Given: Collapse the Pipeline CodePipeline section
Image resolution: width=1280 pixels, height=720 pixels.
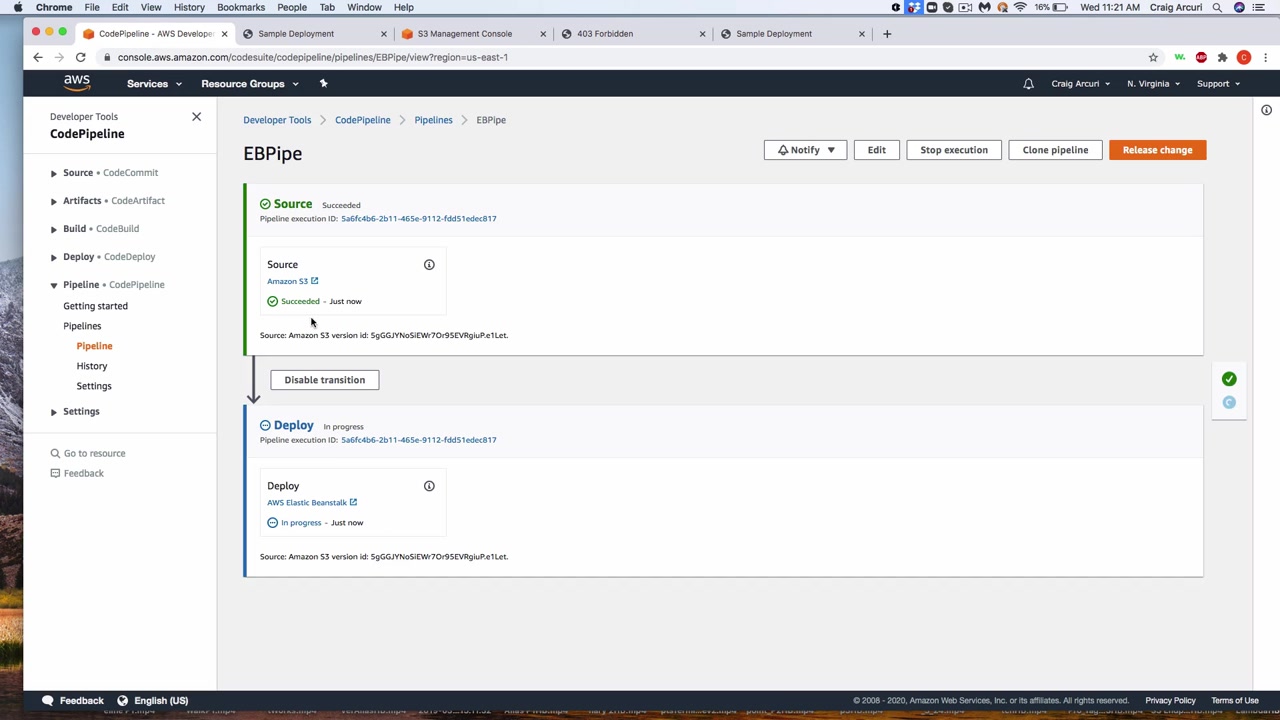Looking at the screenshot, I should pyautogui.click(x=54, y=285).
